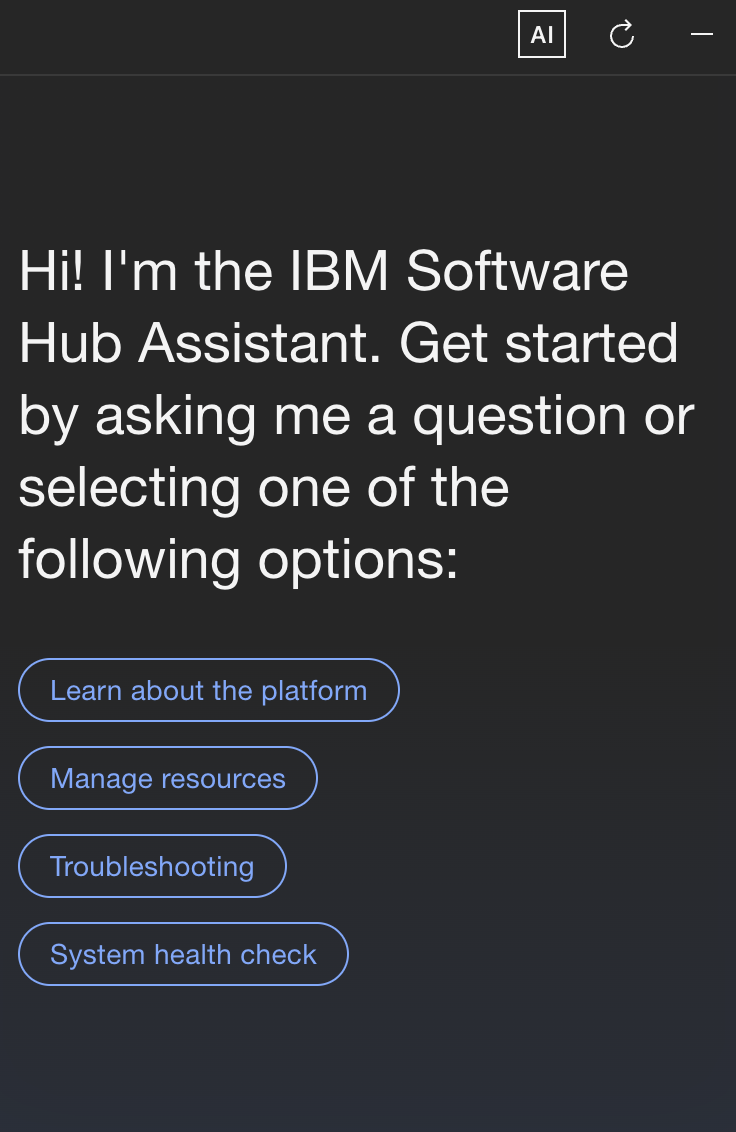Click the AI label icon
The image size is (736, 1132).
(x=542, y=35)
